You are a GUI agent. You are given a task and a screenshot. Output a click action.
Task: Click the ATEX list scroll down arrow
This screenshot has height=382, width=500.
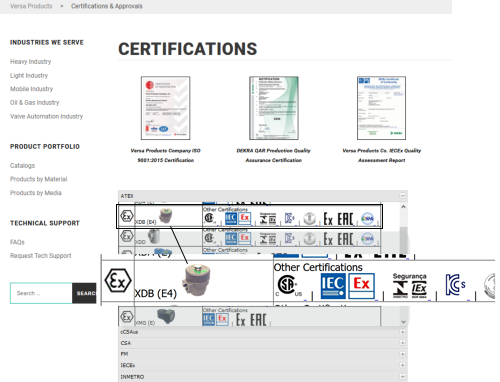403,322
